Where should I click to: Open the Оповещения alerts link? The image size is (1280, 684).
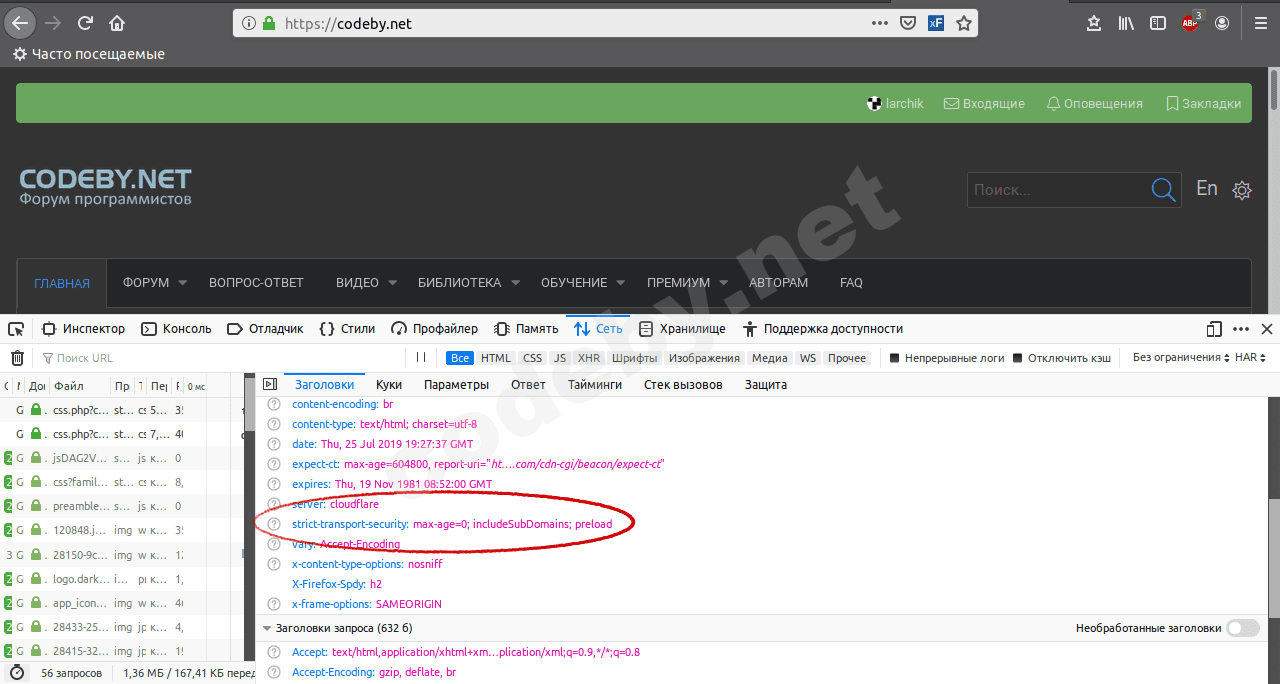(1094, 103)
